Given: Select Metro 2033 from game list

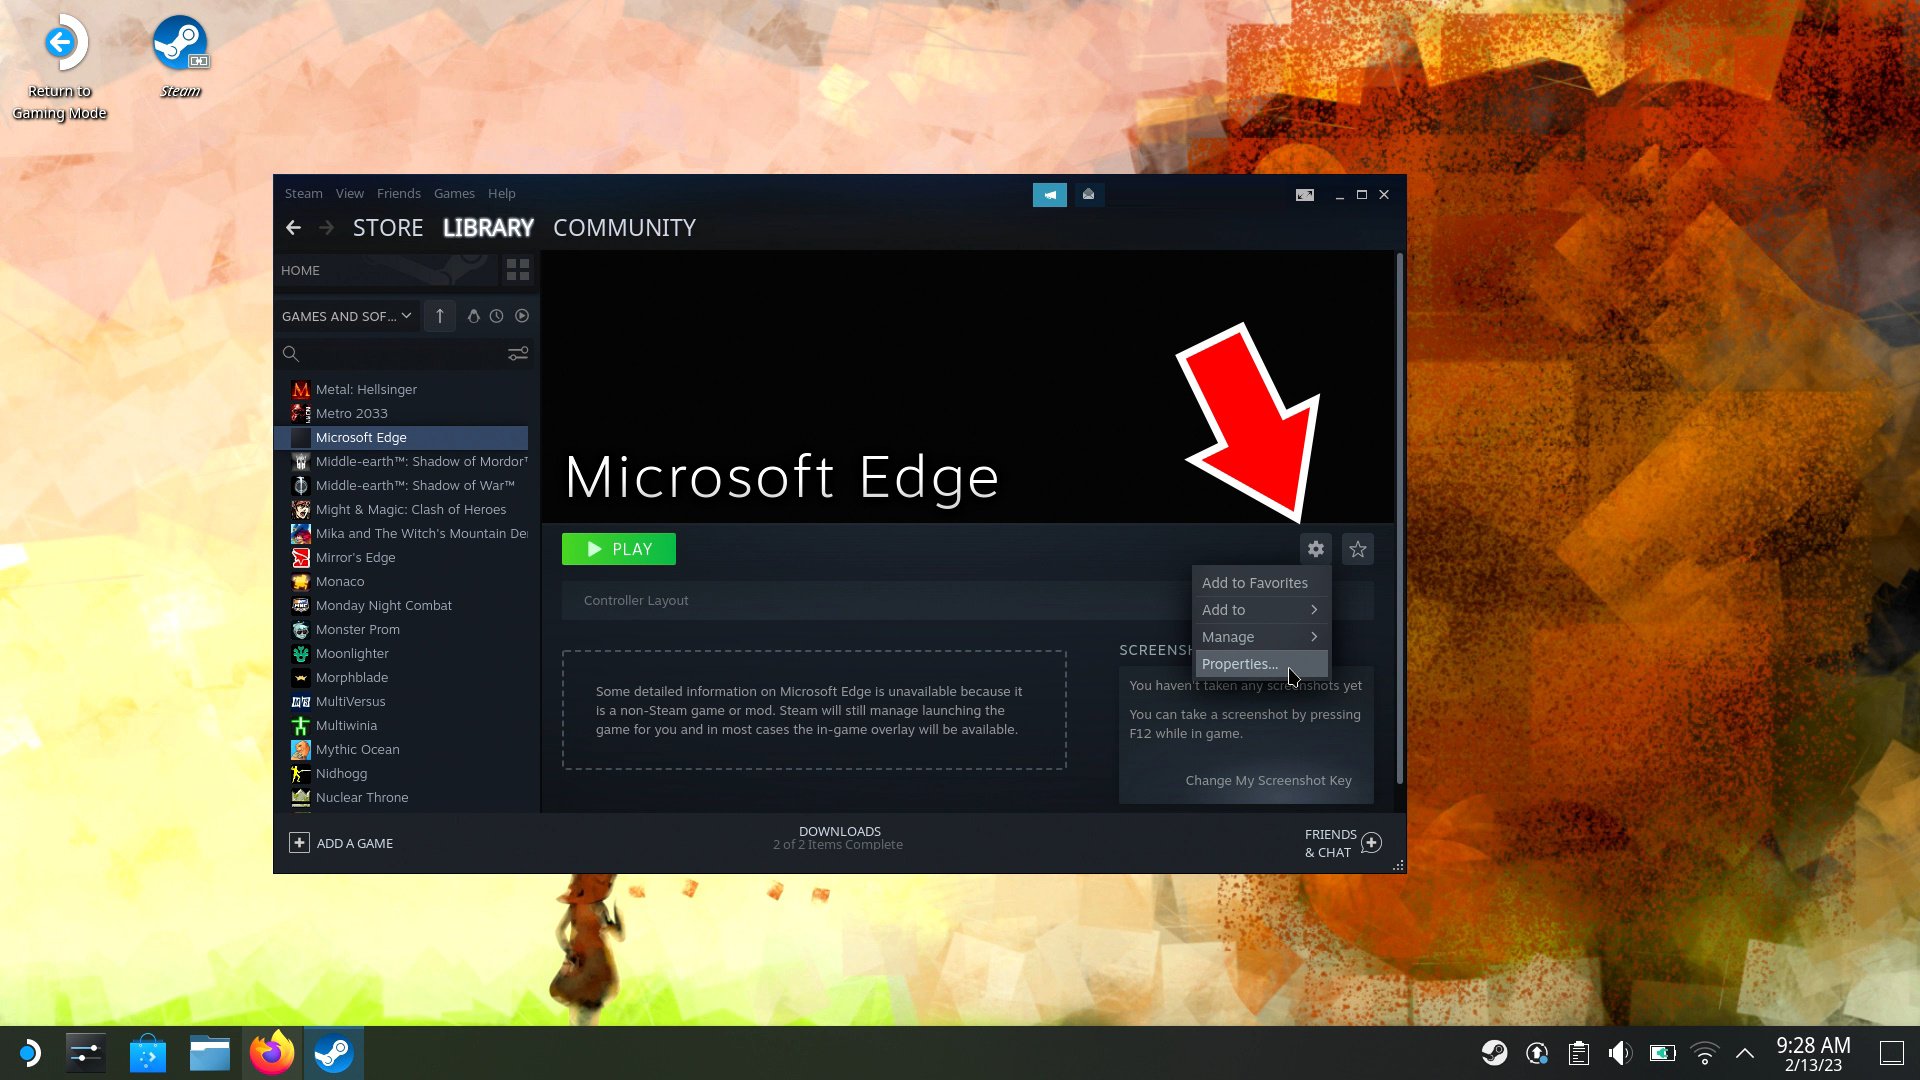Looking at the screenshot, I should (x=352, y=413).
